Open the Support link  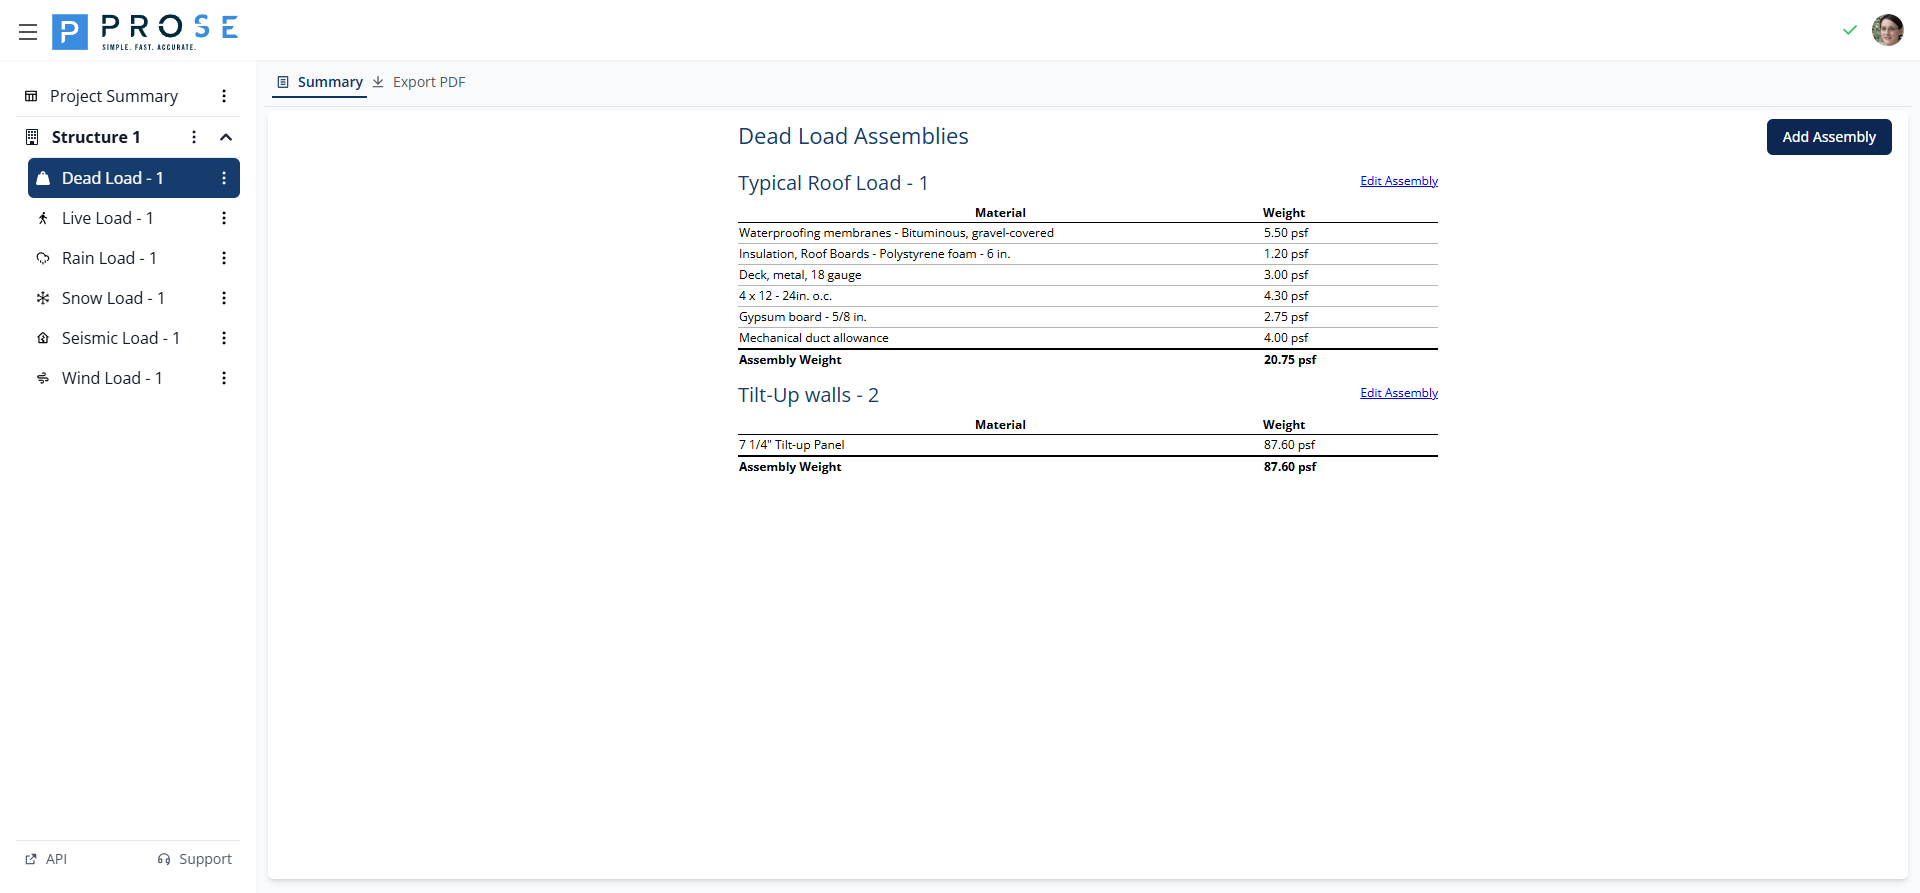195,859
